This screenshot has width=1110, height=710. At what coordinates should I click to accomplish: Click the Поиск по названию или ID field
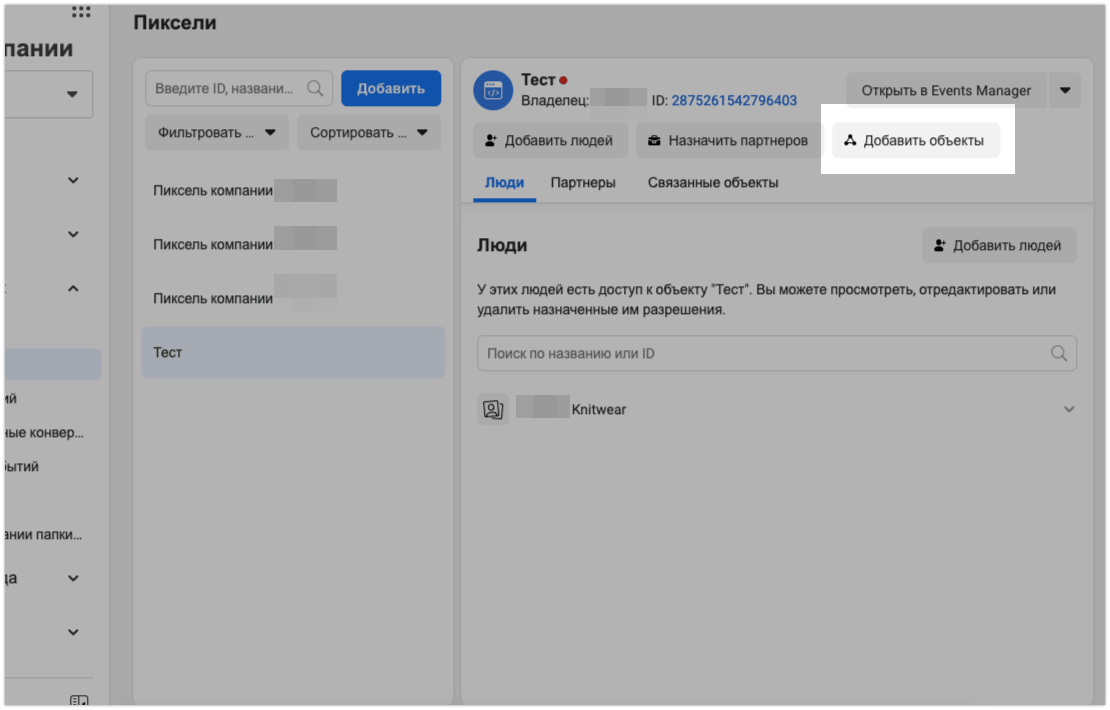coord(760,354)
